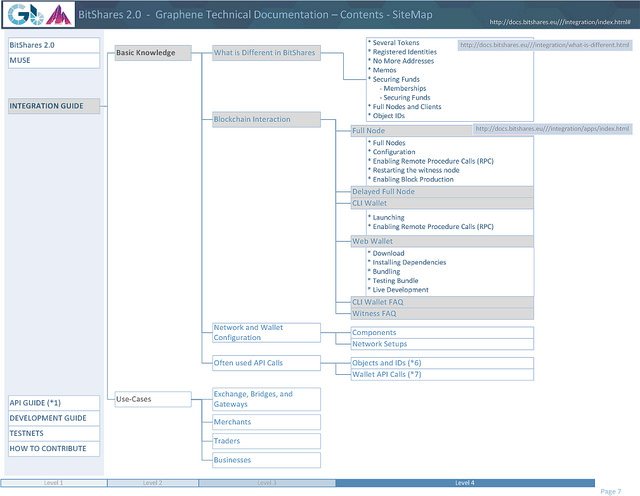The height and width of the screenshot is (496, 640).
Task: Open API GUIDE (*1) section
Action: [54, 403]
